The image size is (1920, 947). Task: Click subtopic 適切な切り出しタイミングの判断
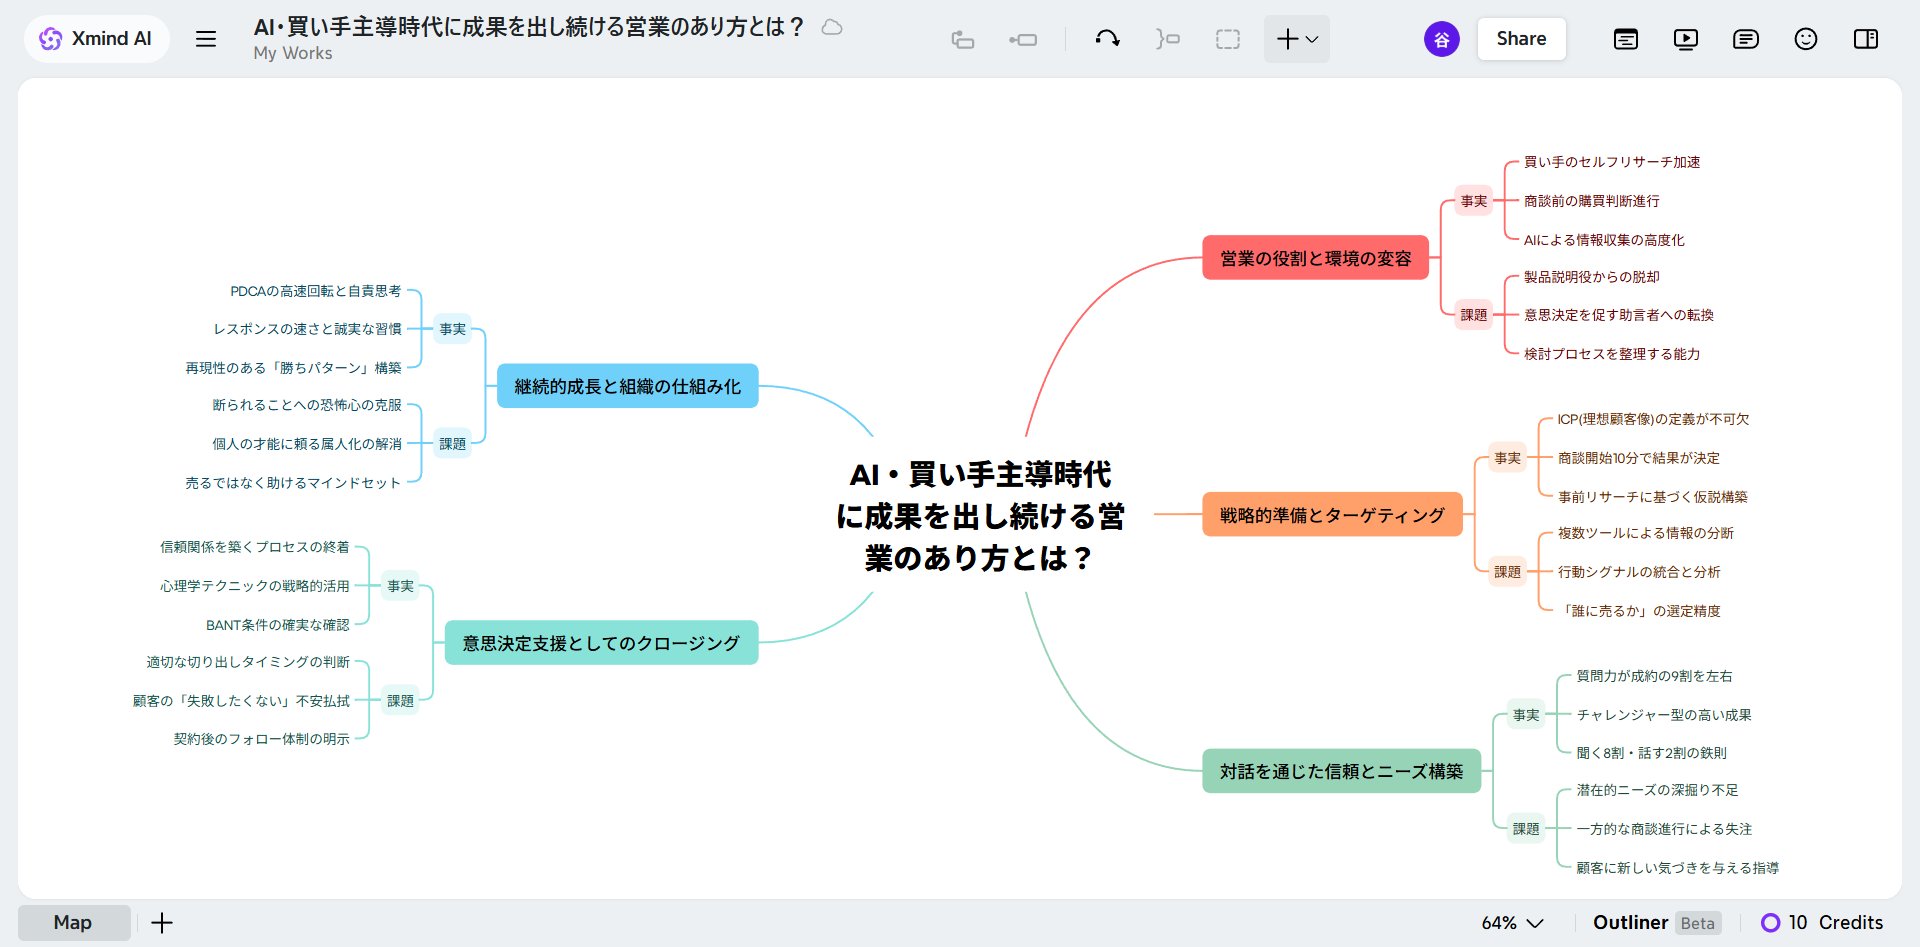(x=248, y=662)
